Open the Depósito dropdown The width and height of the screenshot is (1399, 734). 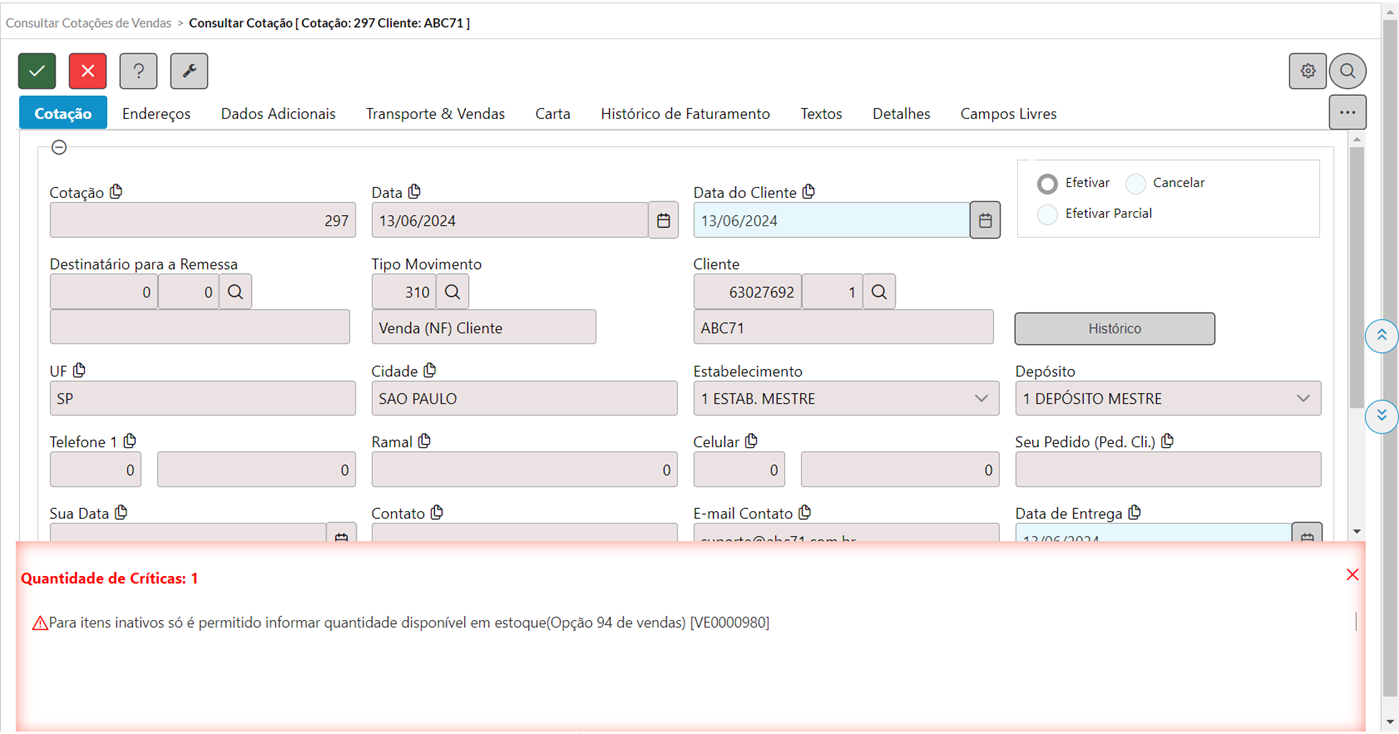[x=1168, y=398]
